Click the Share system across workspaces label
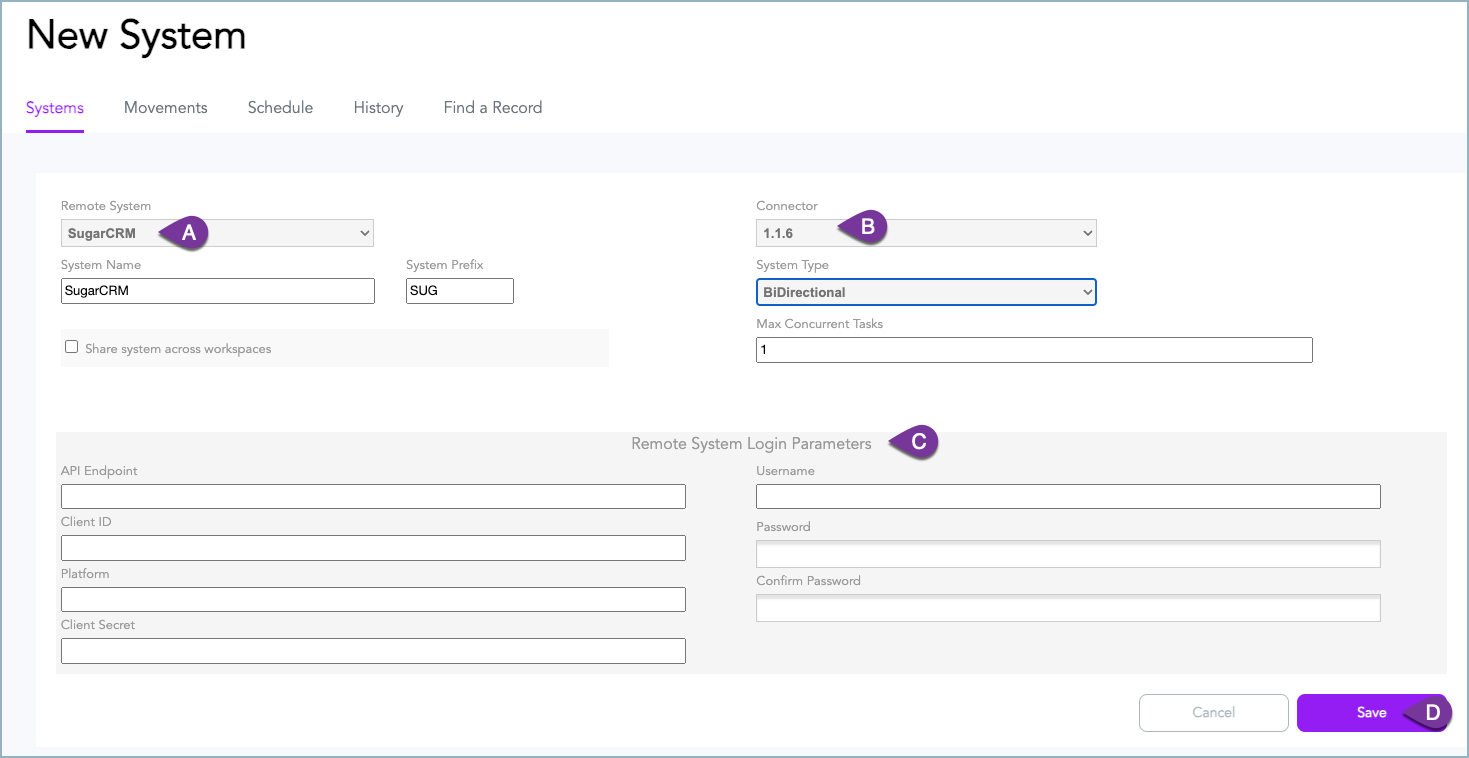 coord(178,349)
